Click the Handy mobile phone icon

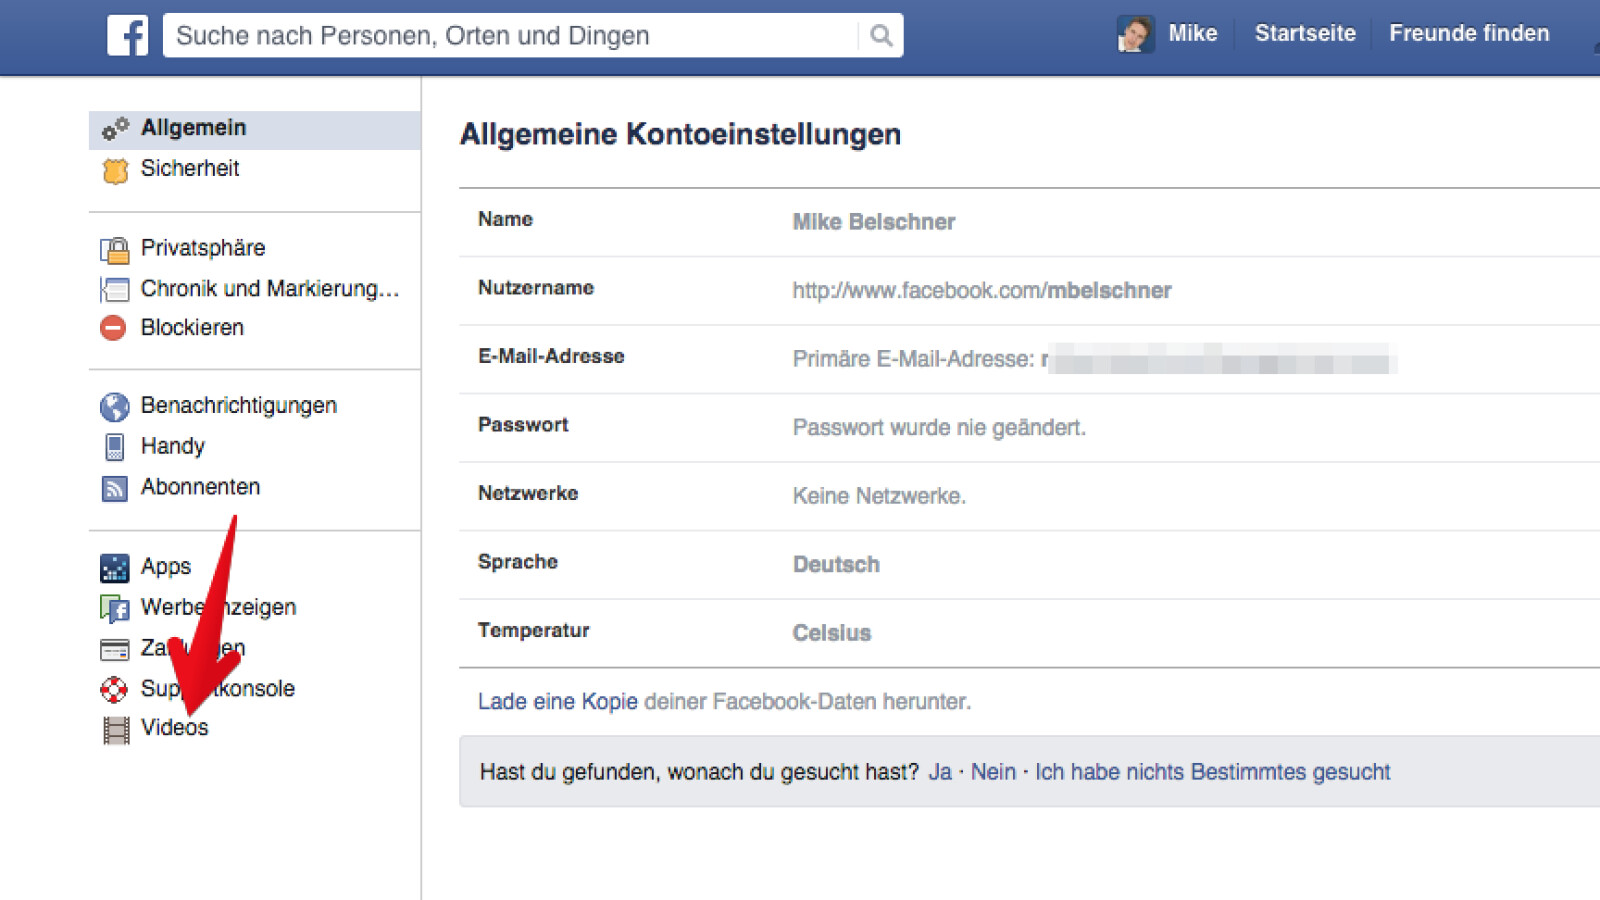tap(114, 446)
